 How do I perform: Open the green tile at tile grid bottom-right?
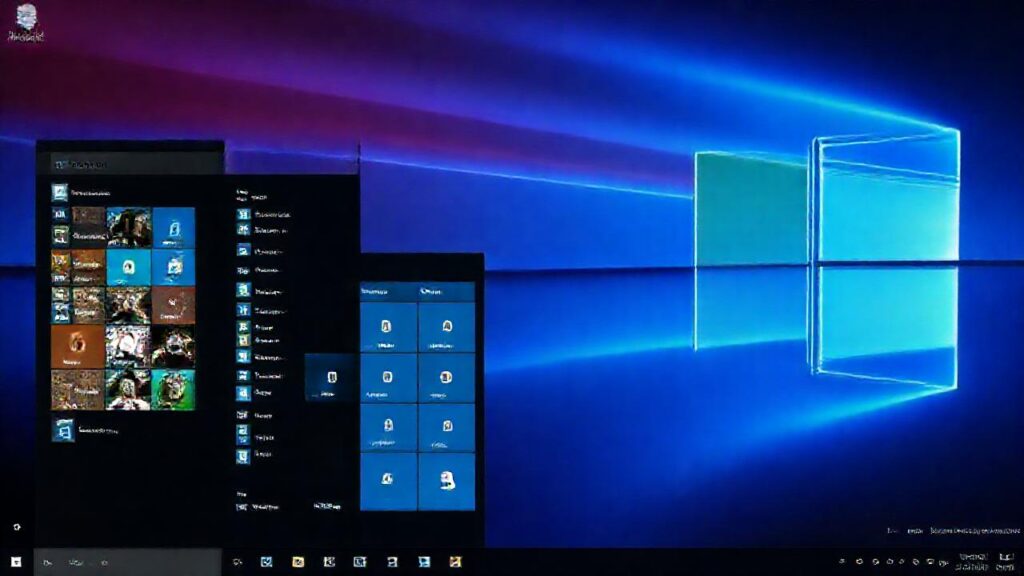tap(173, 390)
